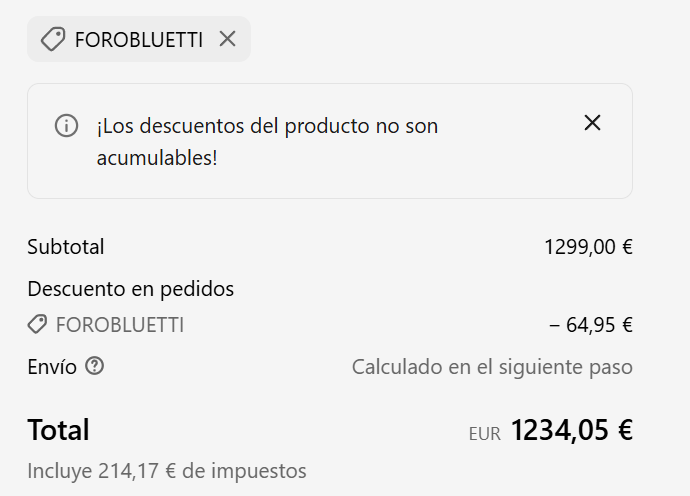Click the FOROBLUETTI text under Descuento en pedidos
Viewport: 690px width, 496px height.
pyautogui.click(x=120, y=325)
